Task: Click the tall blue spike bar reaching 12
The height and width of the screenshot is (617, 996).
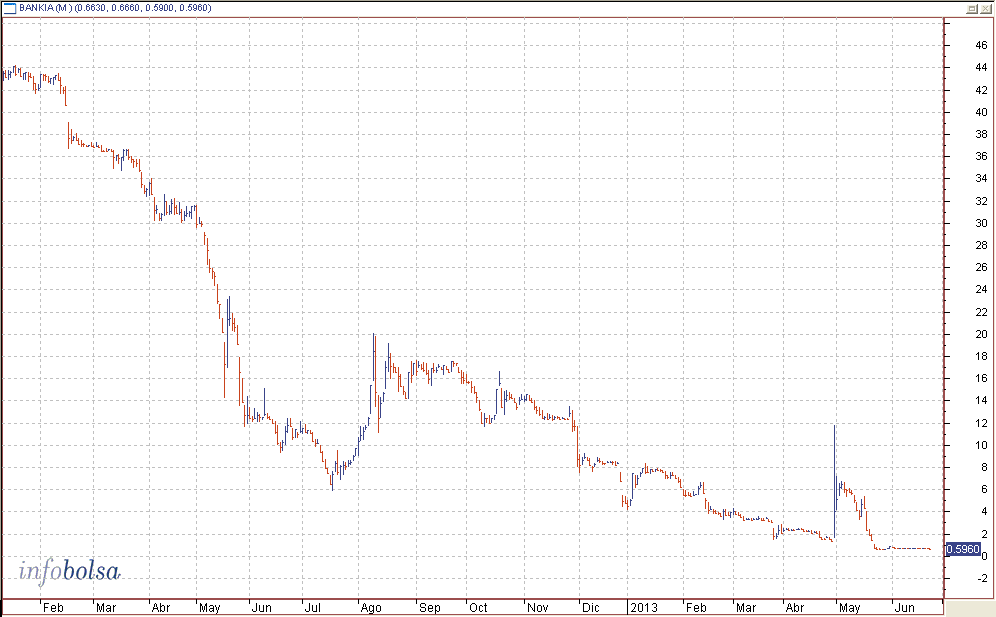Action: [835, 482]
